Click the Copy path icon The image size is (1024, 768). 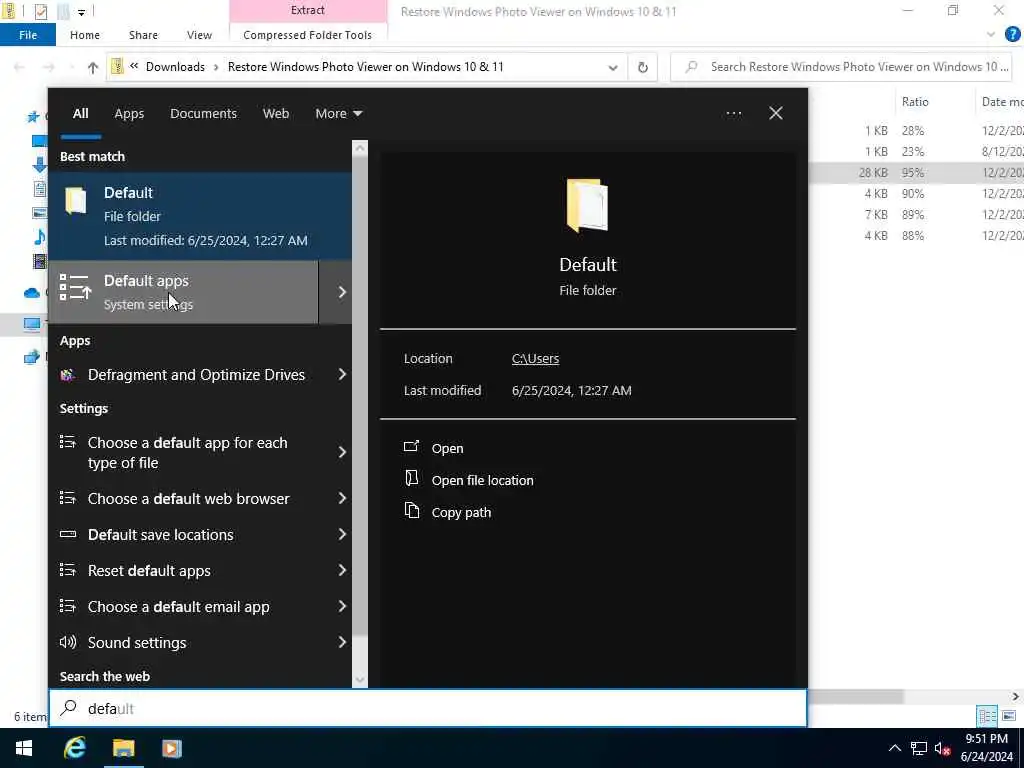pos(411,511)
